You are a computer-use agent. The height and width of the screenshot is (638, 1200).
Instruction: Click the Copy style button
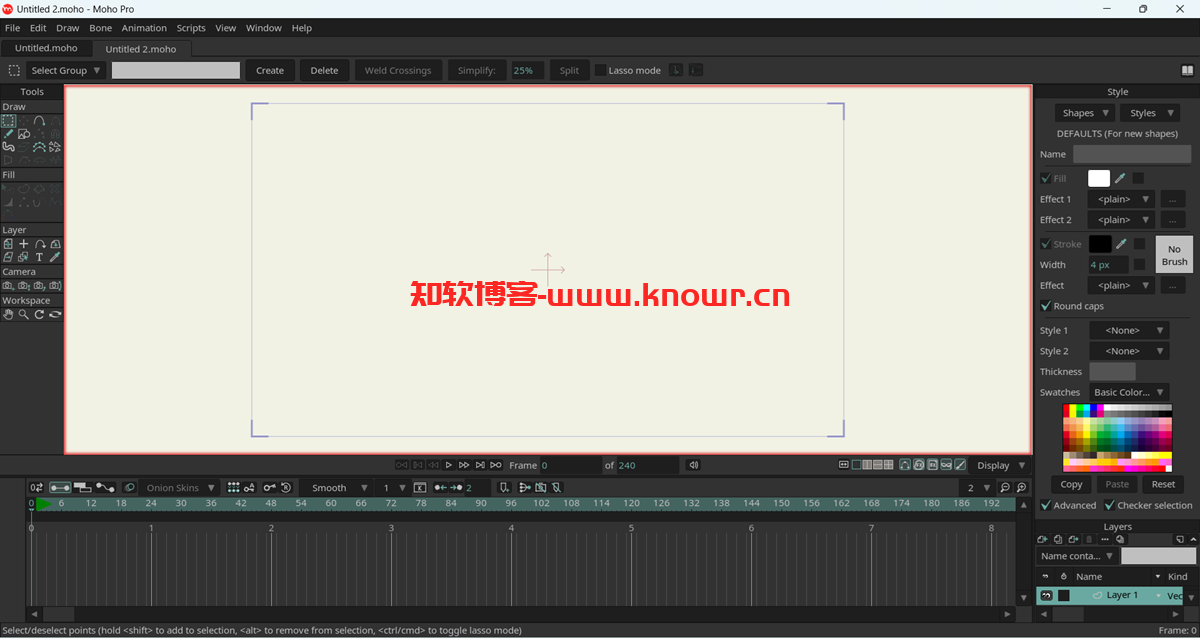point(1071,484)
